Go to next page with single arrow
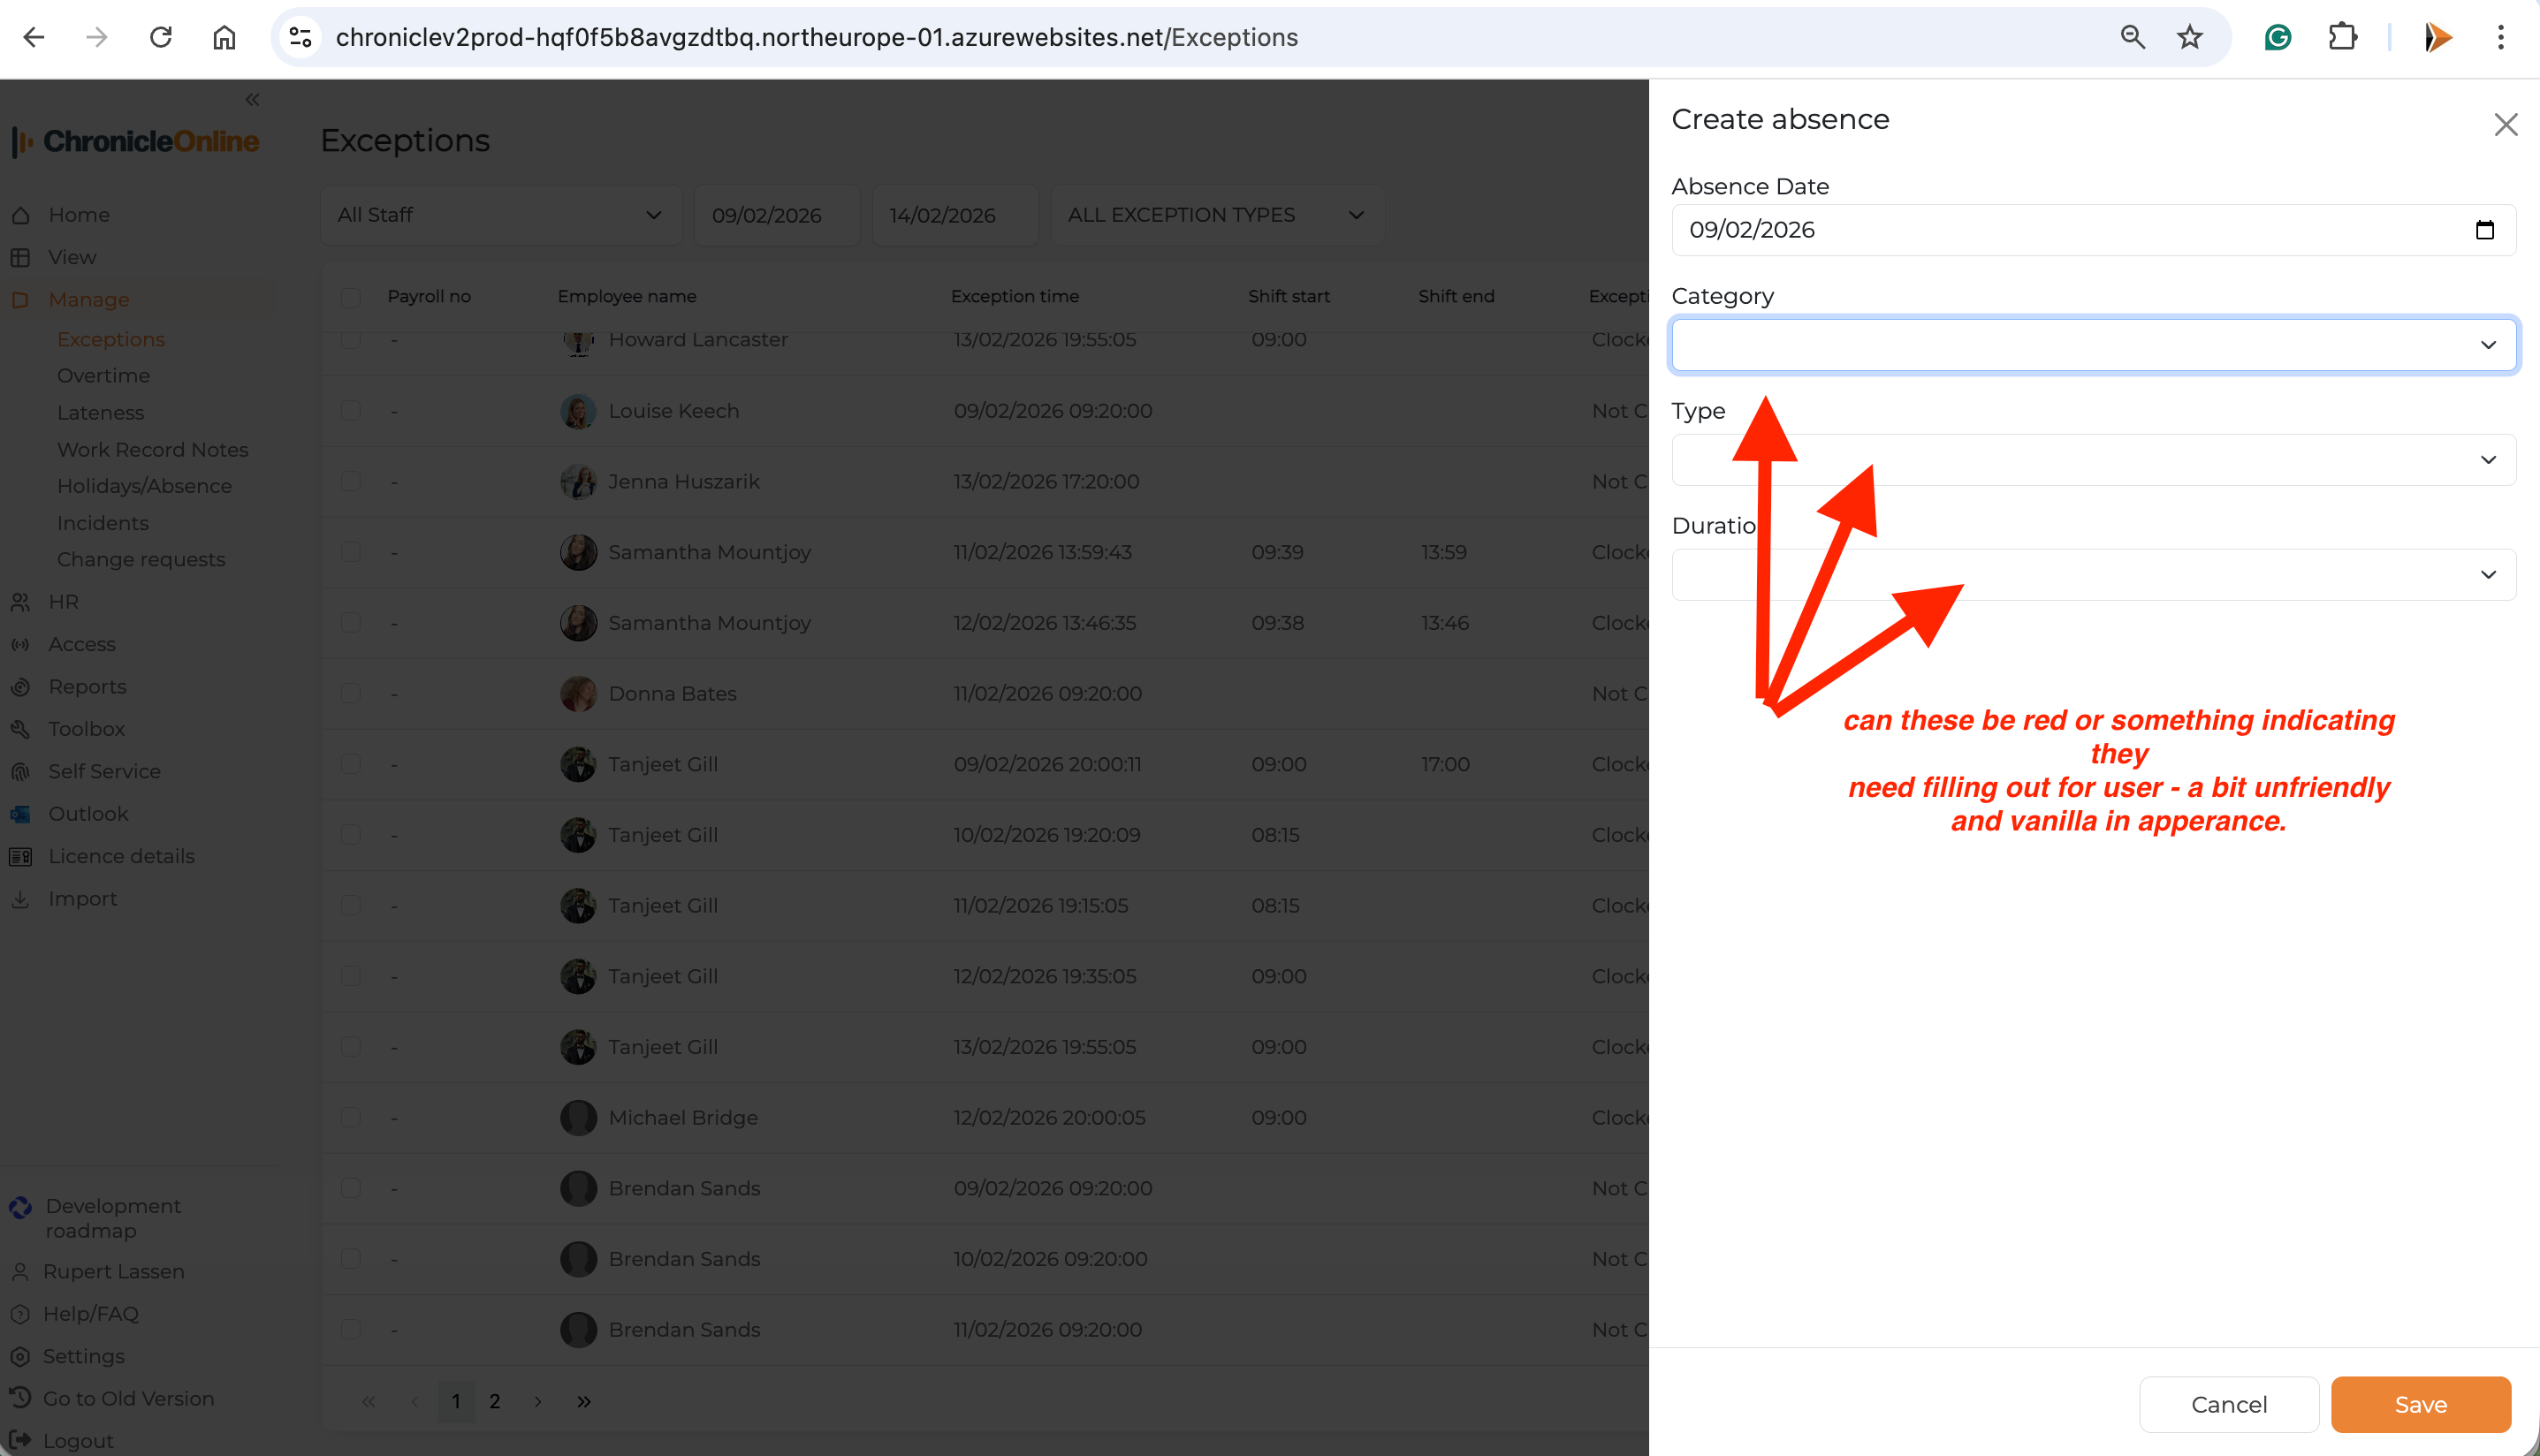2540x1456 pixels. [x=537, y=1401]
